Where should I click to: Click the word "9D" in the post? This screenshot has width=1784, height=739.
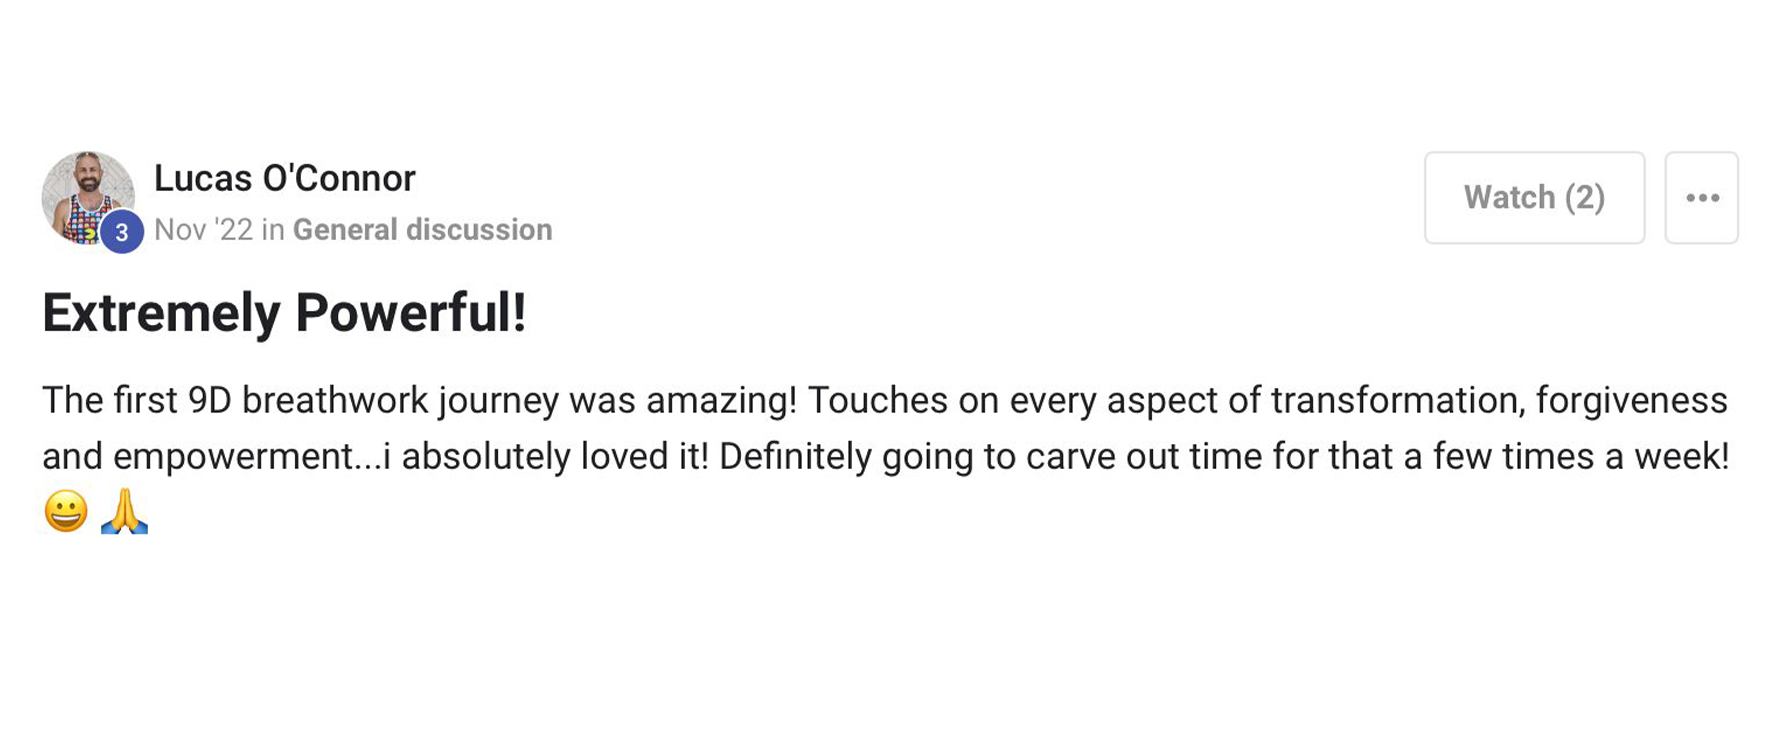pyautogui.click(x=209, y=401)
